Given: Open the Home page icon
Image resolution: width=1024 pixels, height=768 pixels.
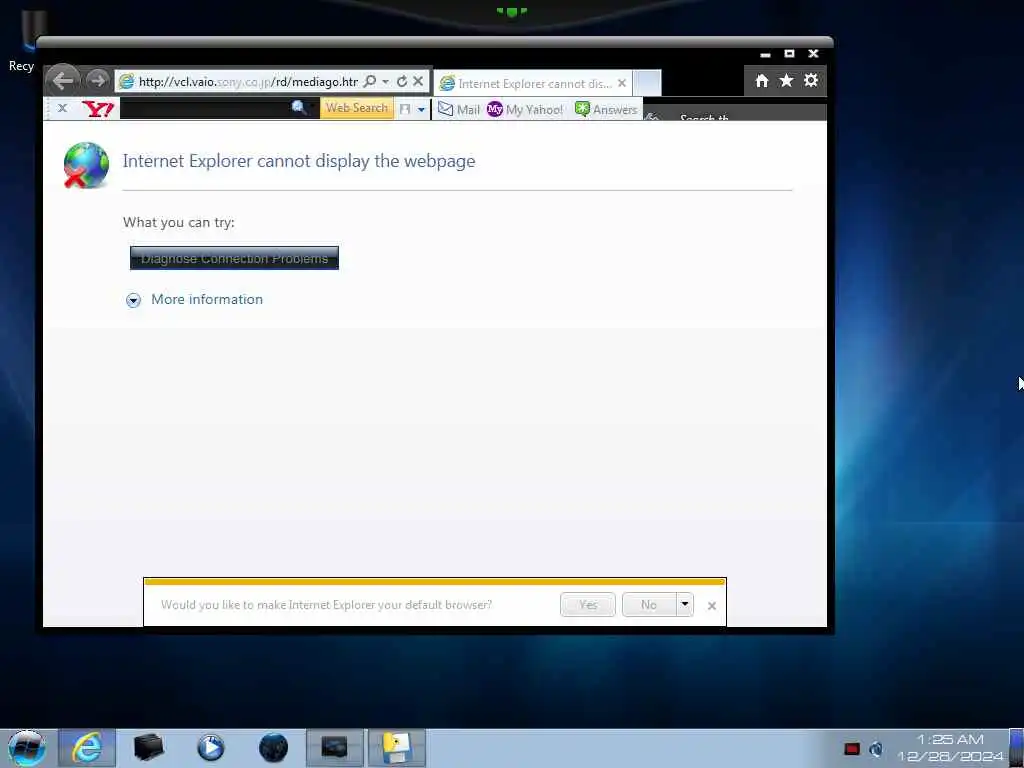Looking at the screenshot, I should 761,80.
